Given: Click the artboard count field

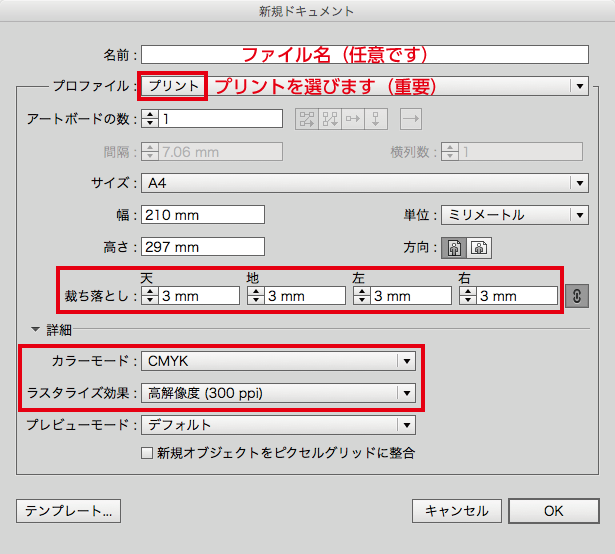Looking at the screenshot, I should [x=220, y=118].
